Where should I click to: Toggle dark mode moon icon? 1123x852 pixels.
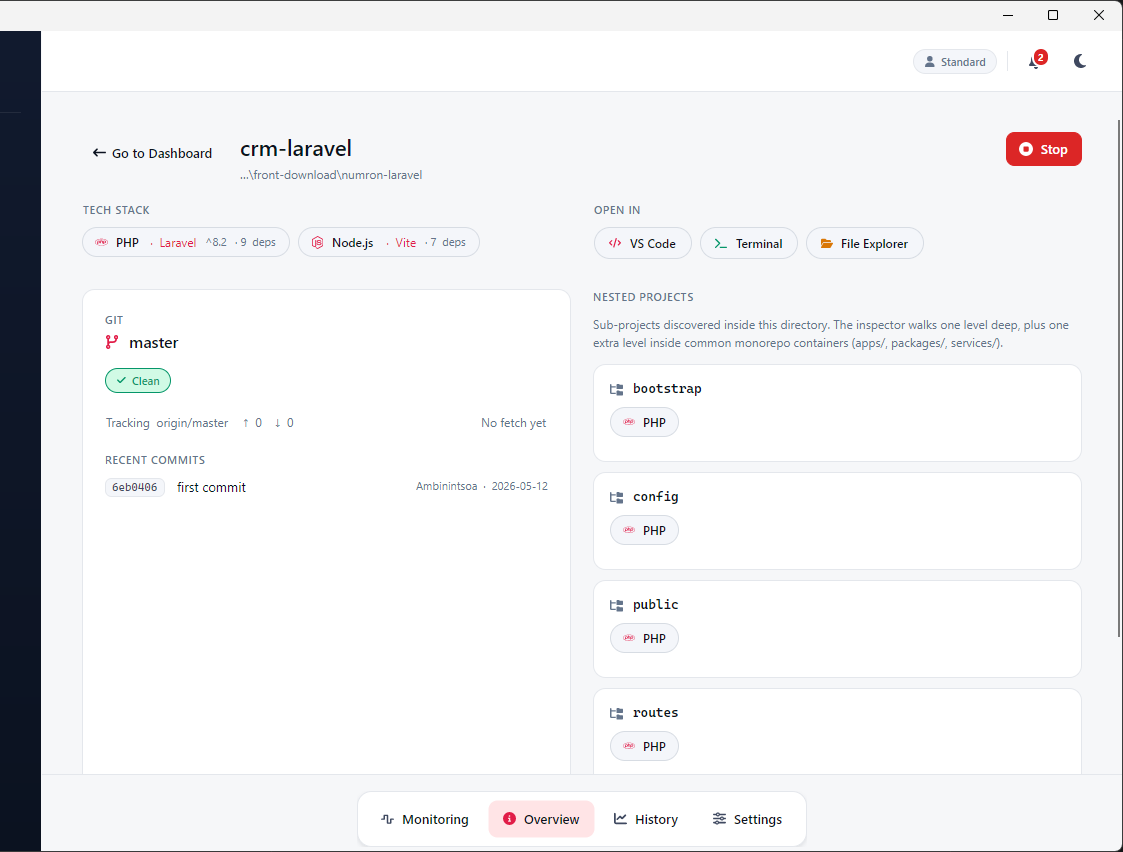1080,62
